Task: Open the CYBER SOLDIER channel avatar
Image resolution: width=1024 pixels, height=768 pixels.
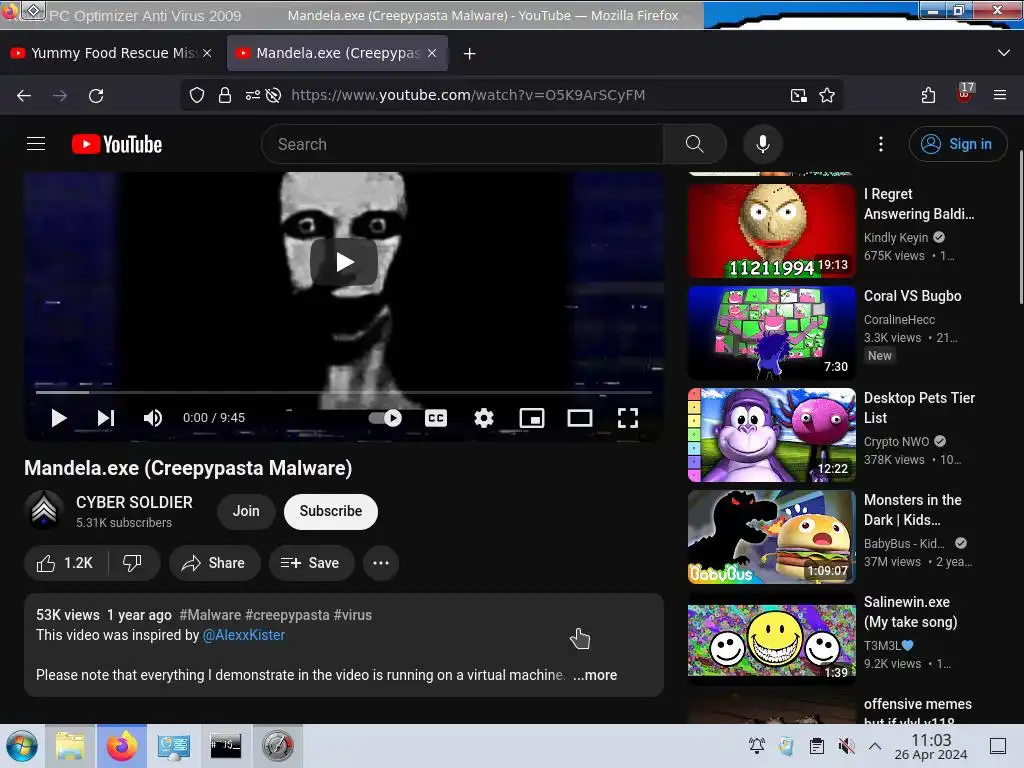Action: pyautogui.click(x=44, y=511)
